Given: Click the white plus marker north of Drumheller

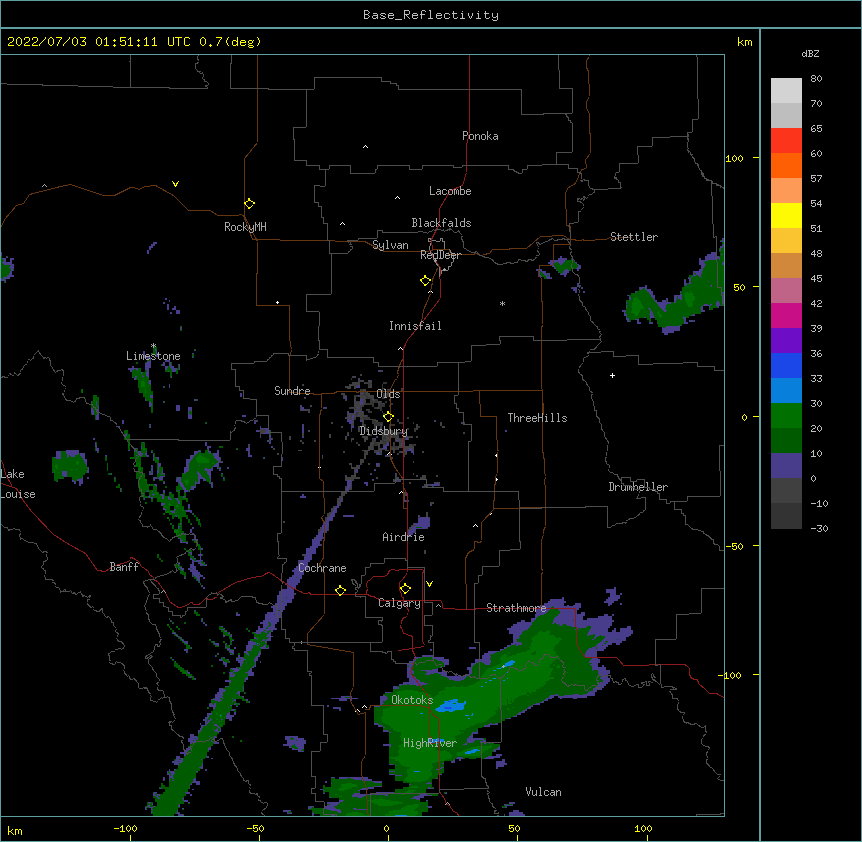Looking at the screenshot, I should click(612, 375).
